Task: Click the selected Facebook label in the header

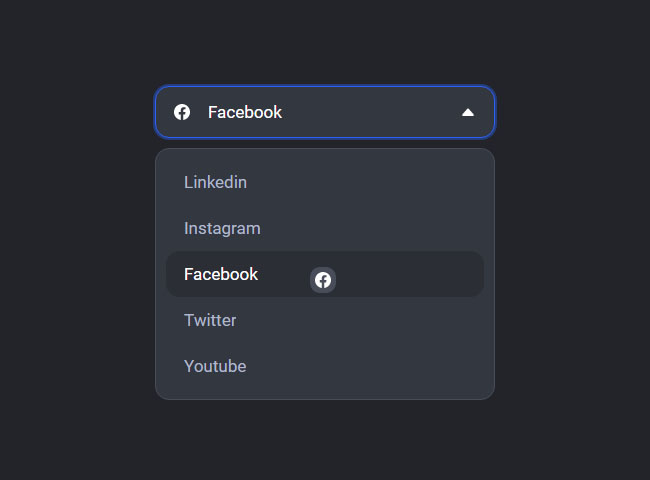Action: (245, 112)
